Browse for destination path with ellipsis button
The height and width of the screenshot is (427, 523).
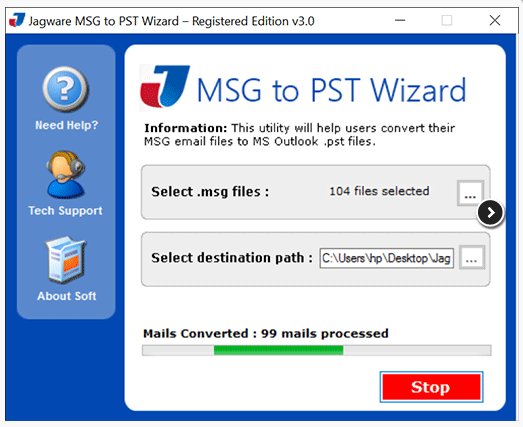[x=472, y=258]
